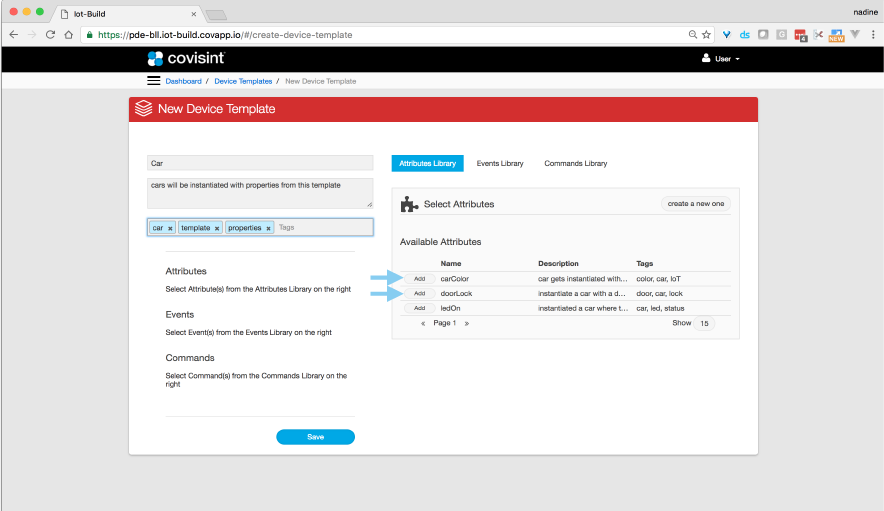Add the doorLock attribute
This screenshot has width=884, height=511.
tap(419, 293)
